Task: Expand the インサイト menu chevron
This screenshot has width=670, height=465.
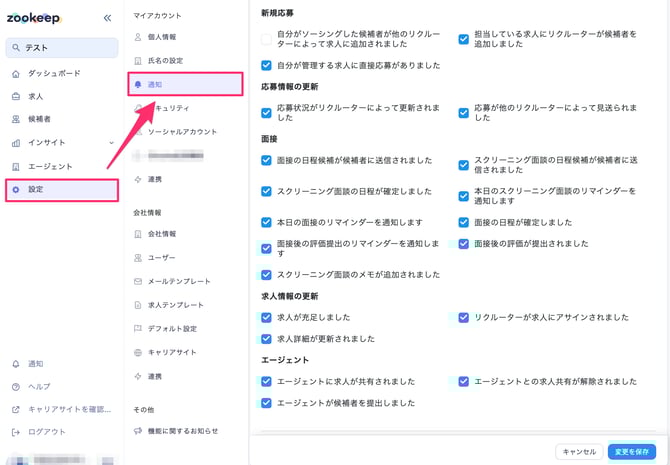Action: pos(112,143)
